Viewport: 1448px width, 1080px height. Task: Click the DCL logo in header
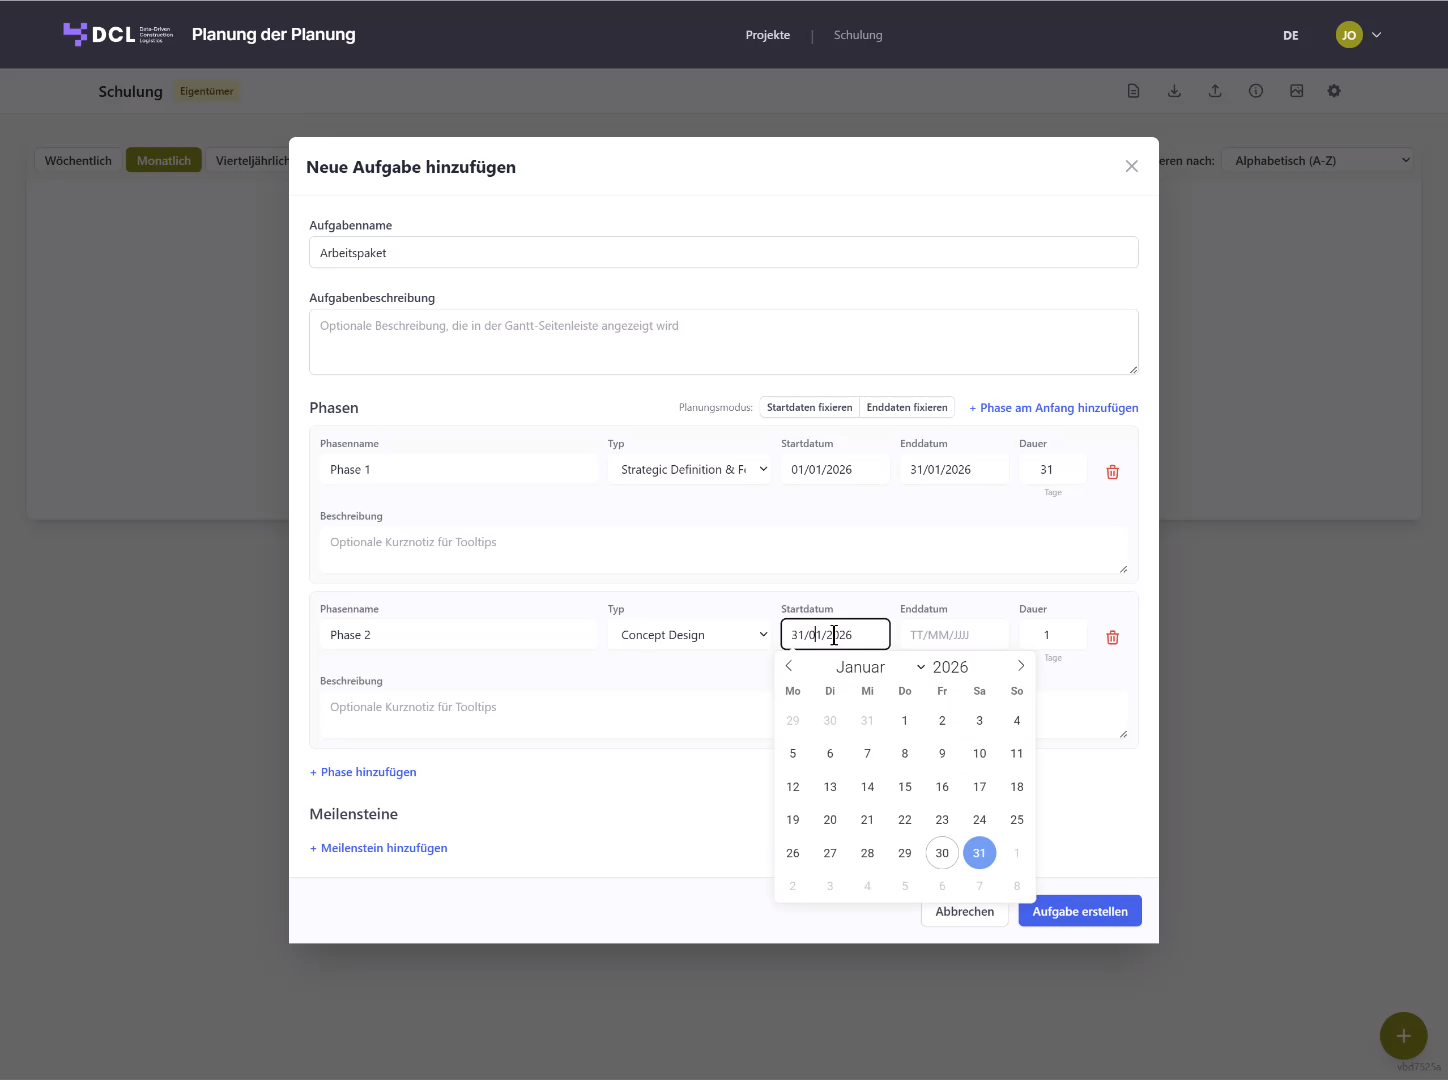(118, 34)
